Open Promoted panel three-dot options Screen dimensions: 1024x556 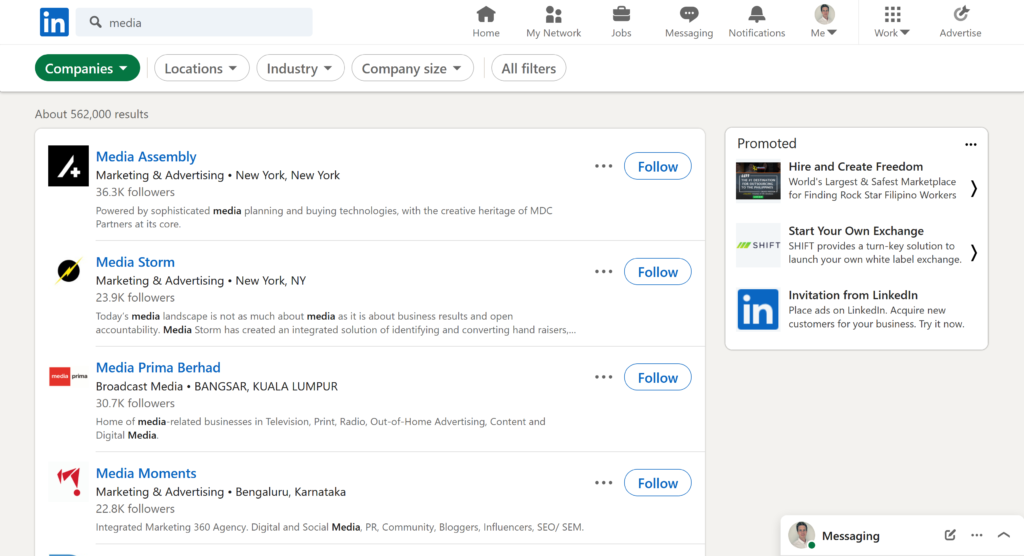click(970, 144)
